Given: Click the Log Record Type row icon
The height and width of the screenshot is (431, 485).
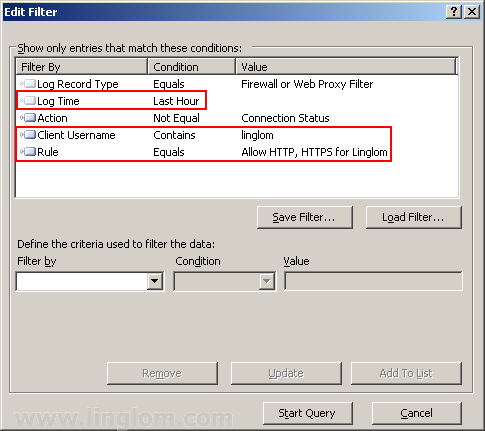Looking at the screenshot, I should click(28, 84).
